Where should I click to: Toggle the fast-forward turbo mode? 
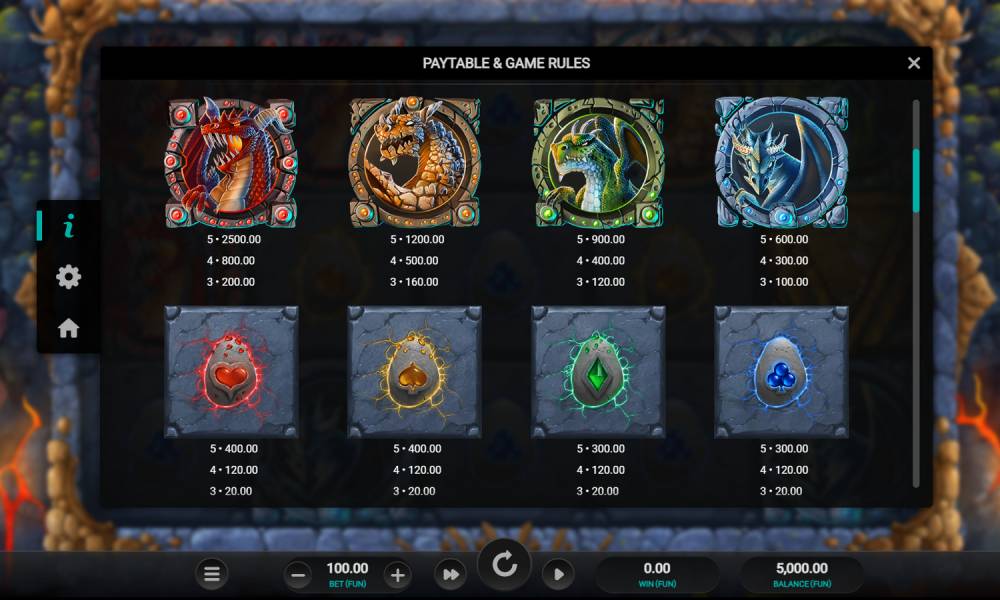[450, 574]
